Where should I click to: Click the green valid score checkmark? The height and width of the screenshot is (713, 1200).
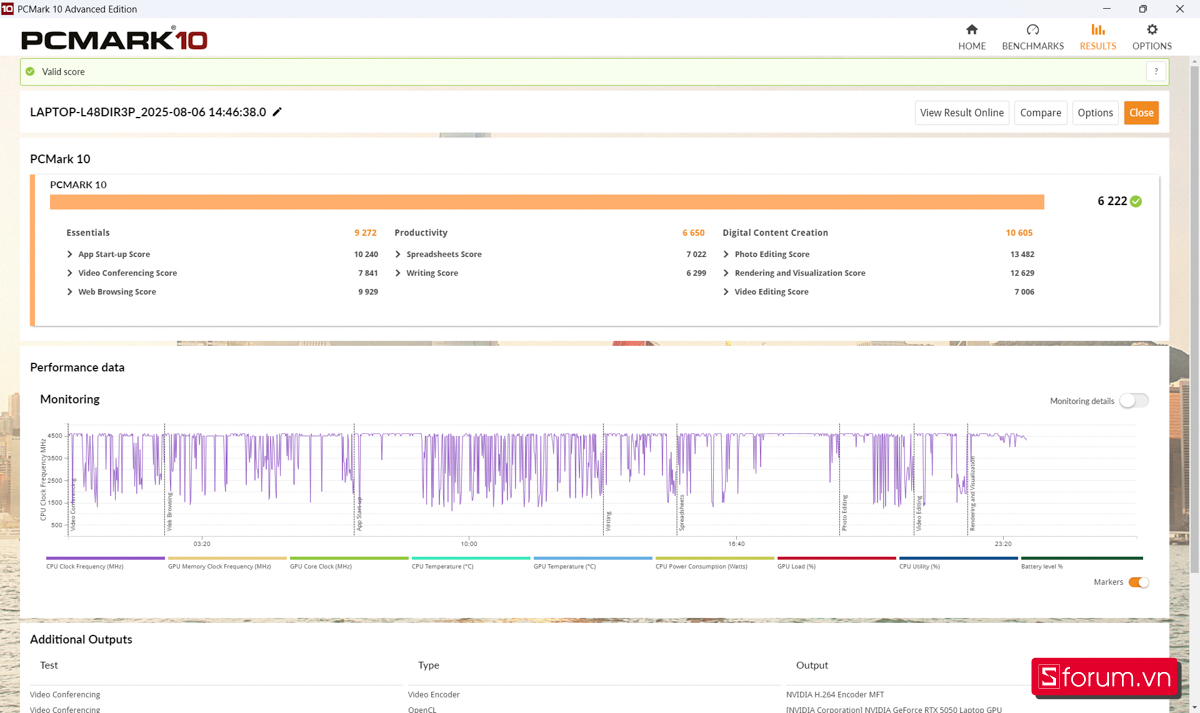coord(30,72)
